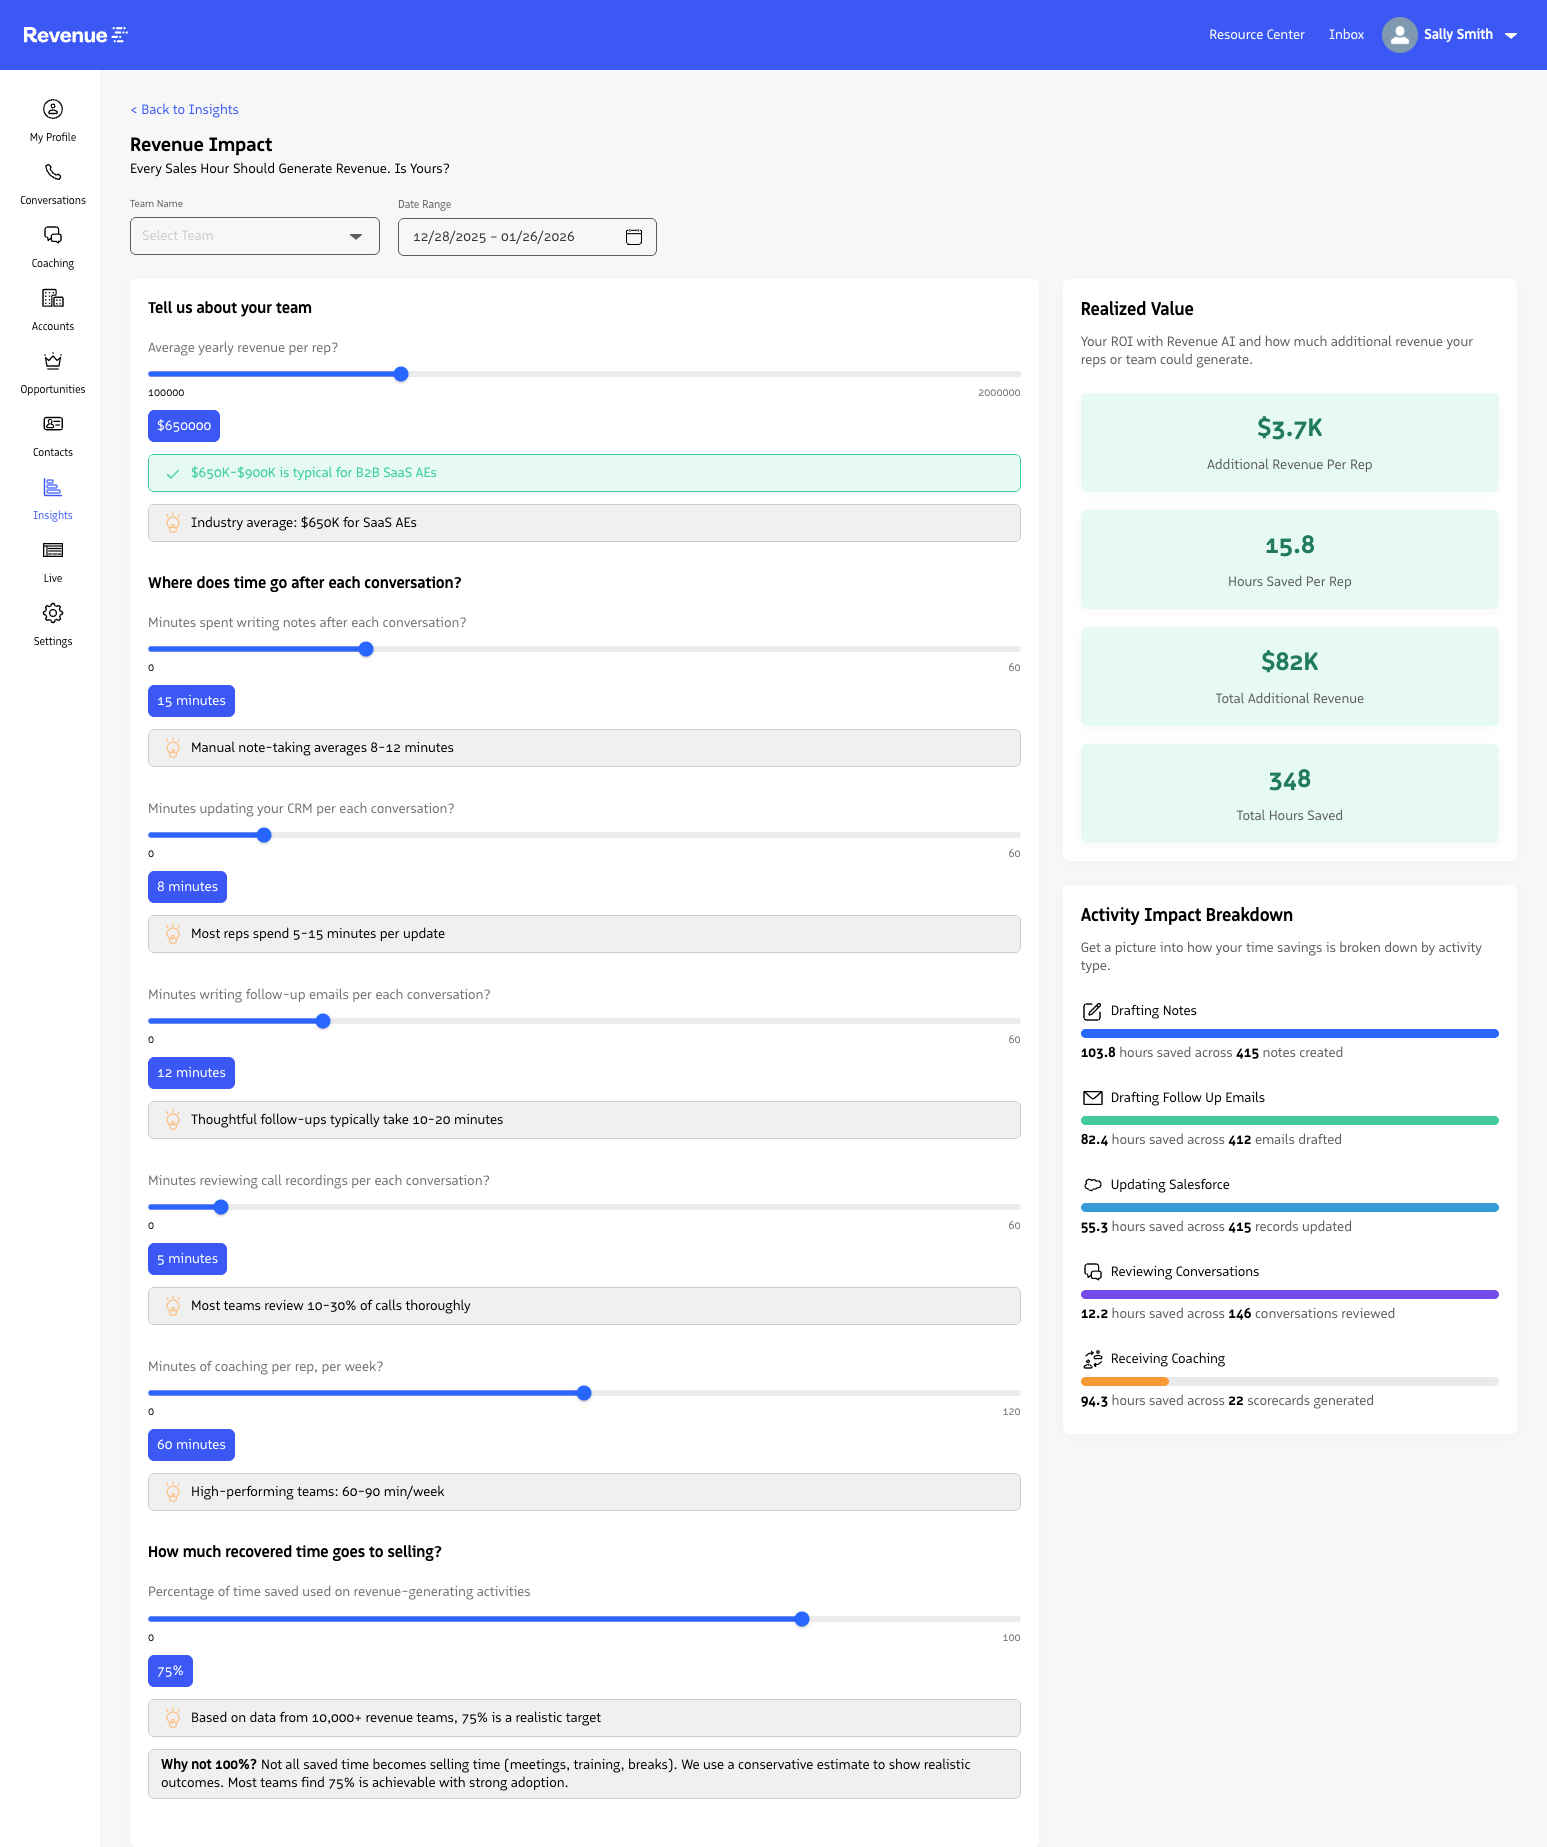
Task: Open Resource Center
Action: pyautogui.click(x=1257, y=35)
